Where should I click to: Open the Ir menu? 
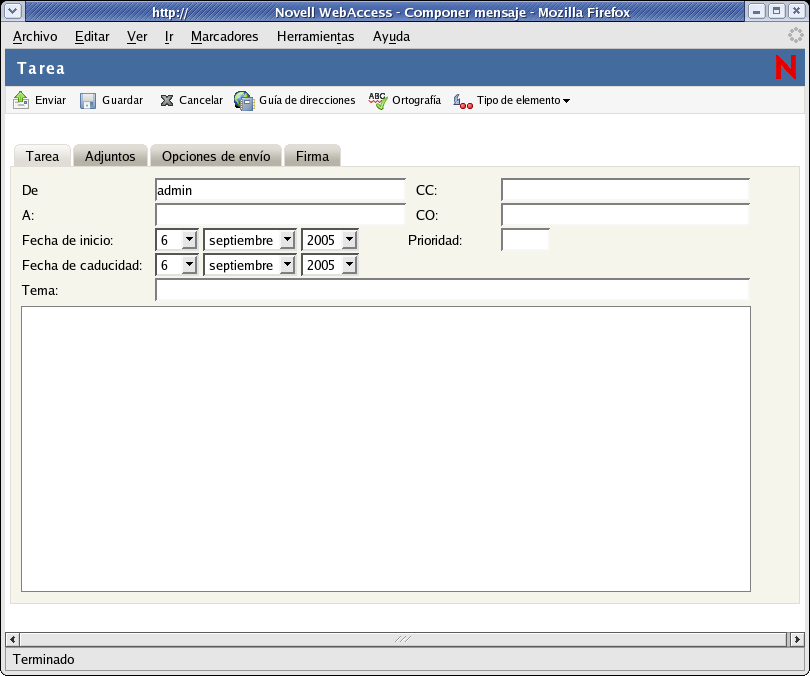coord(169,37)
